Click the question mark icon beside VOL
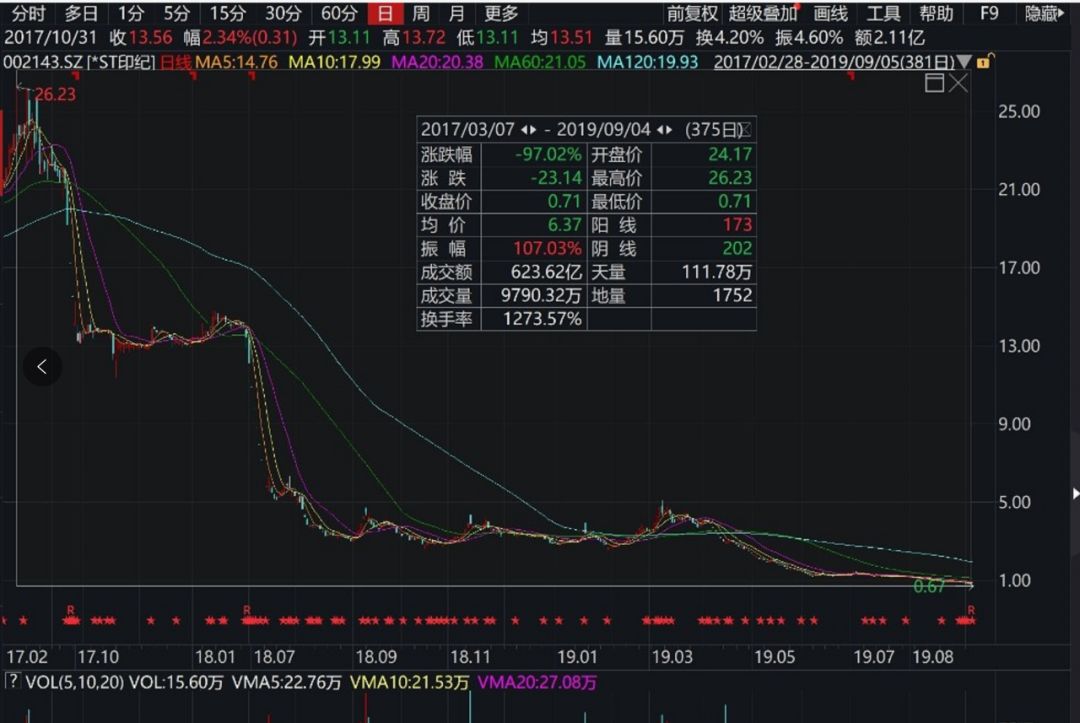 [12, 682]
